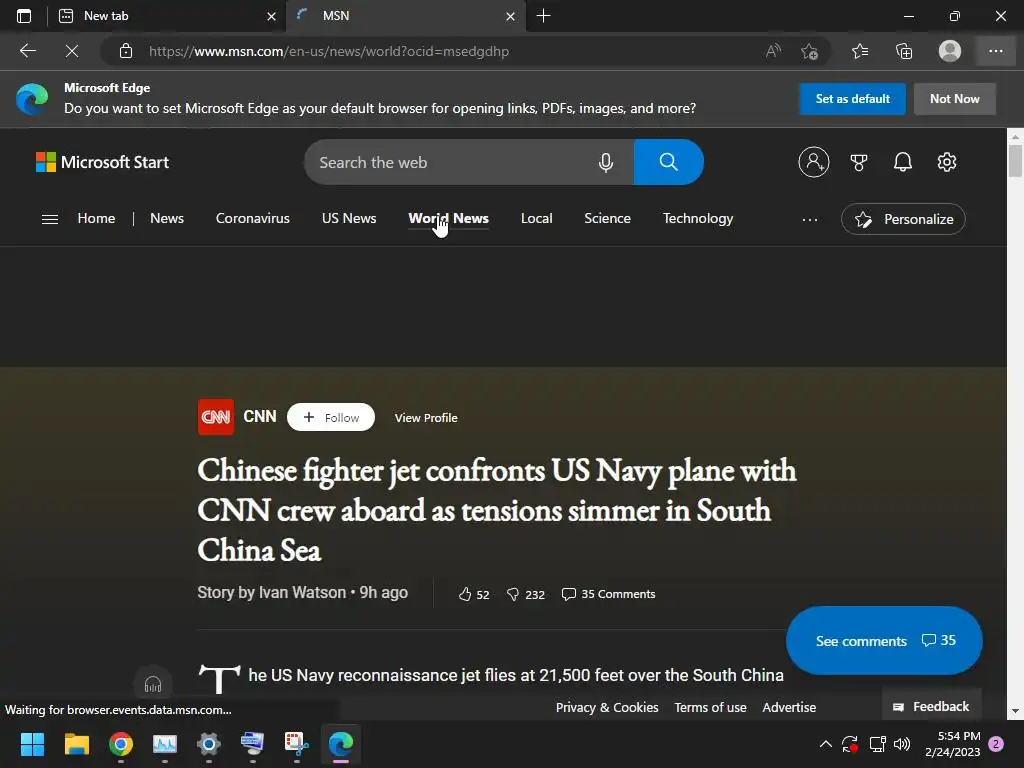Viewport: 1024px width, 768px height.
Task: Open Snipping Tool from the taskbar
Action: (x=296, y=744)
